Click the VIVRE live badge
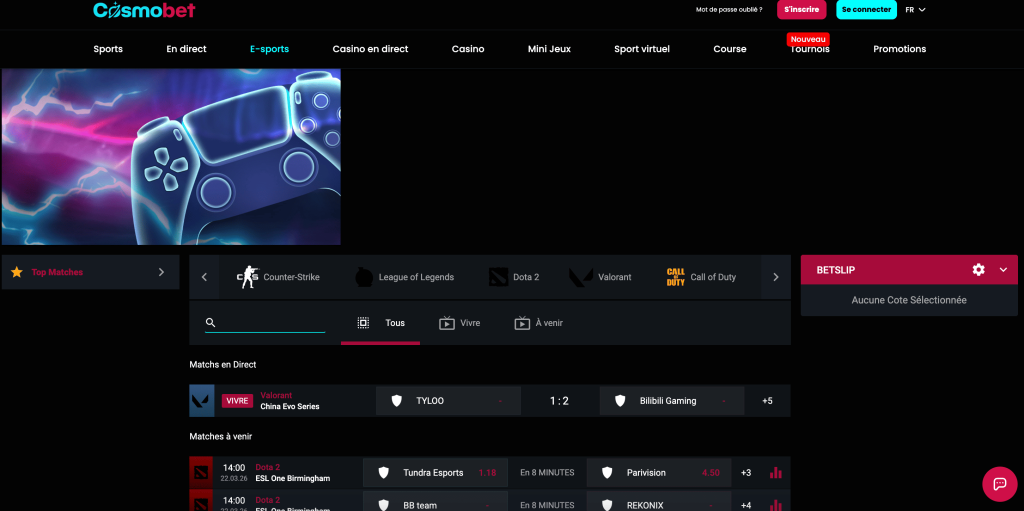Screen dimensions: 1024x511 point(237,401)
